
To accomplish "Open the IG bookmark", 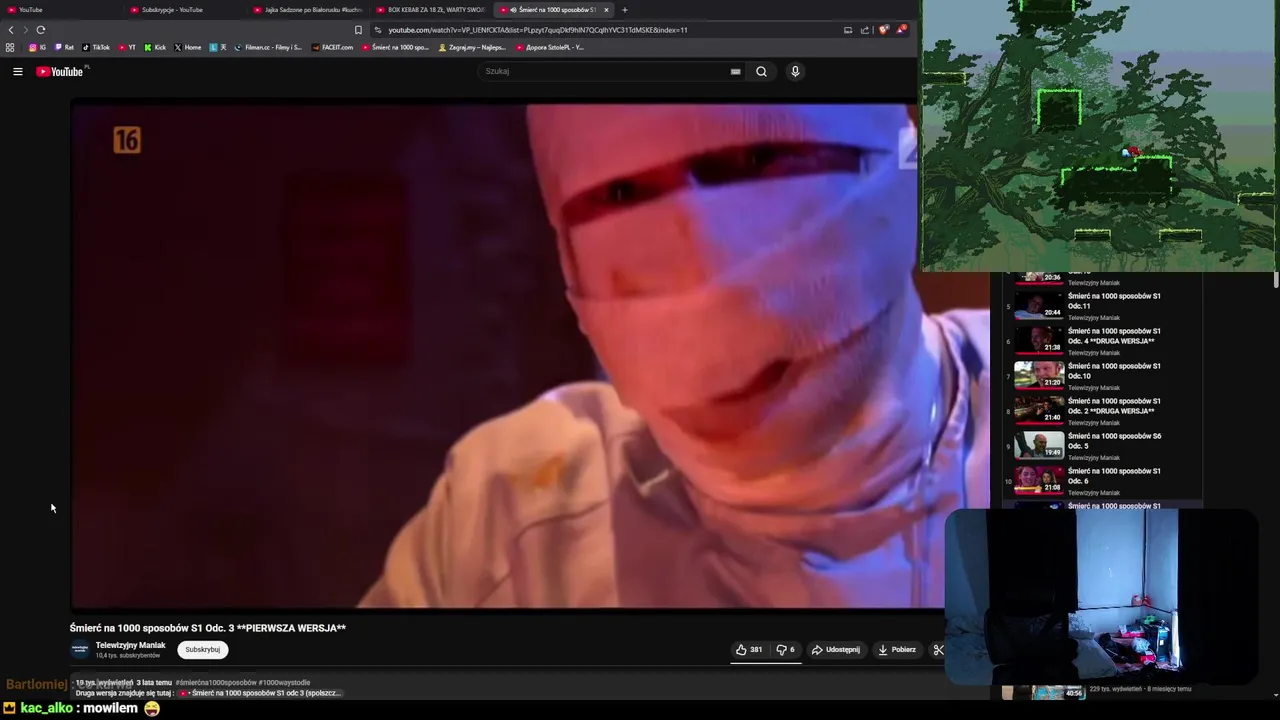I will coord(38,47).
